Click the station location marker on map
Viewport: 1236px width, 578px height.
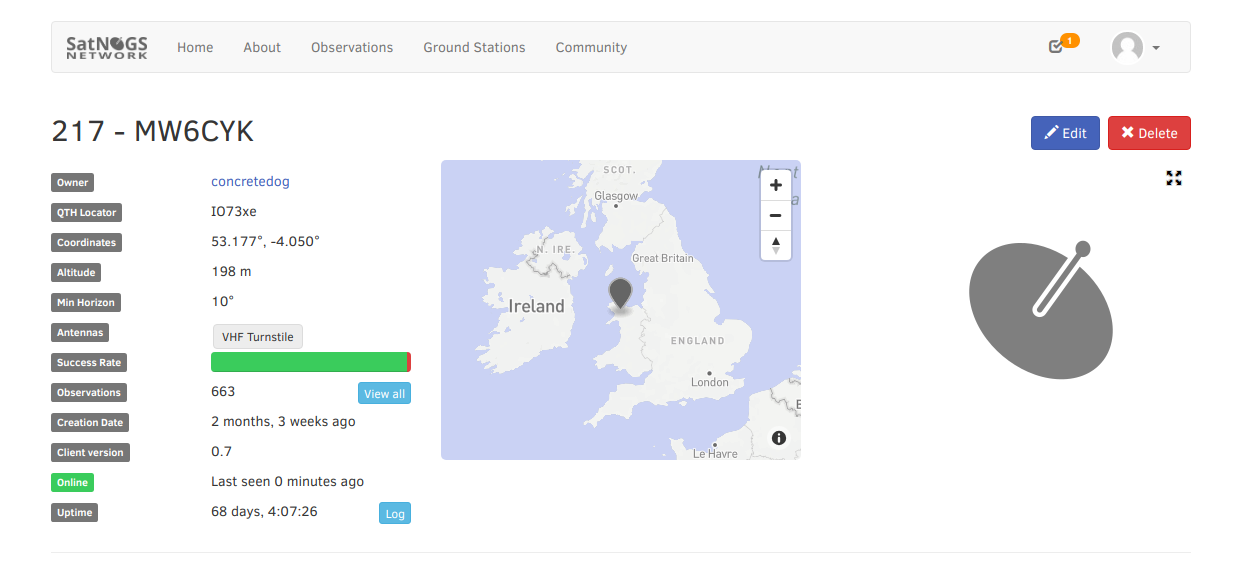(621, 293)
